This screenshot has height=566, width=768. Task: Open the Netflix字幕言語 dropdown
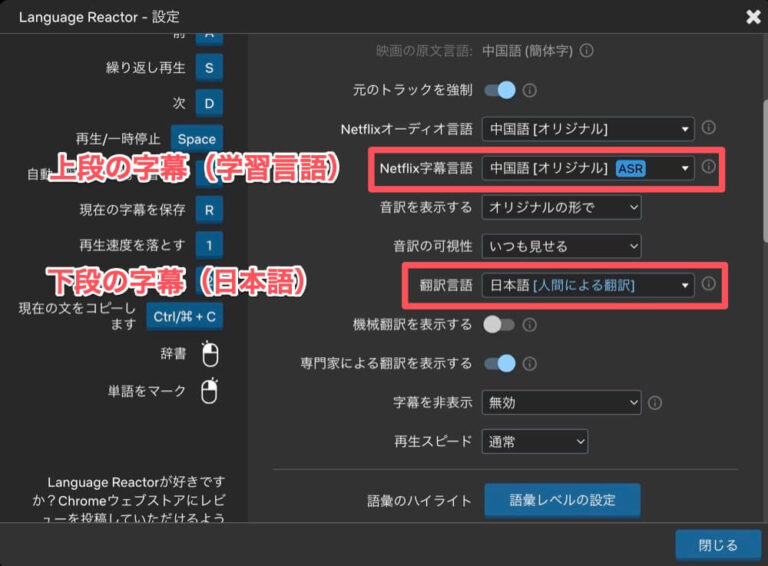pyautogui.click(x=588, y=168)
